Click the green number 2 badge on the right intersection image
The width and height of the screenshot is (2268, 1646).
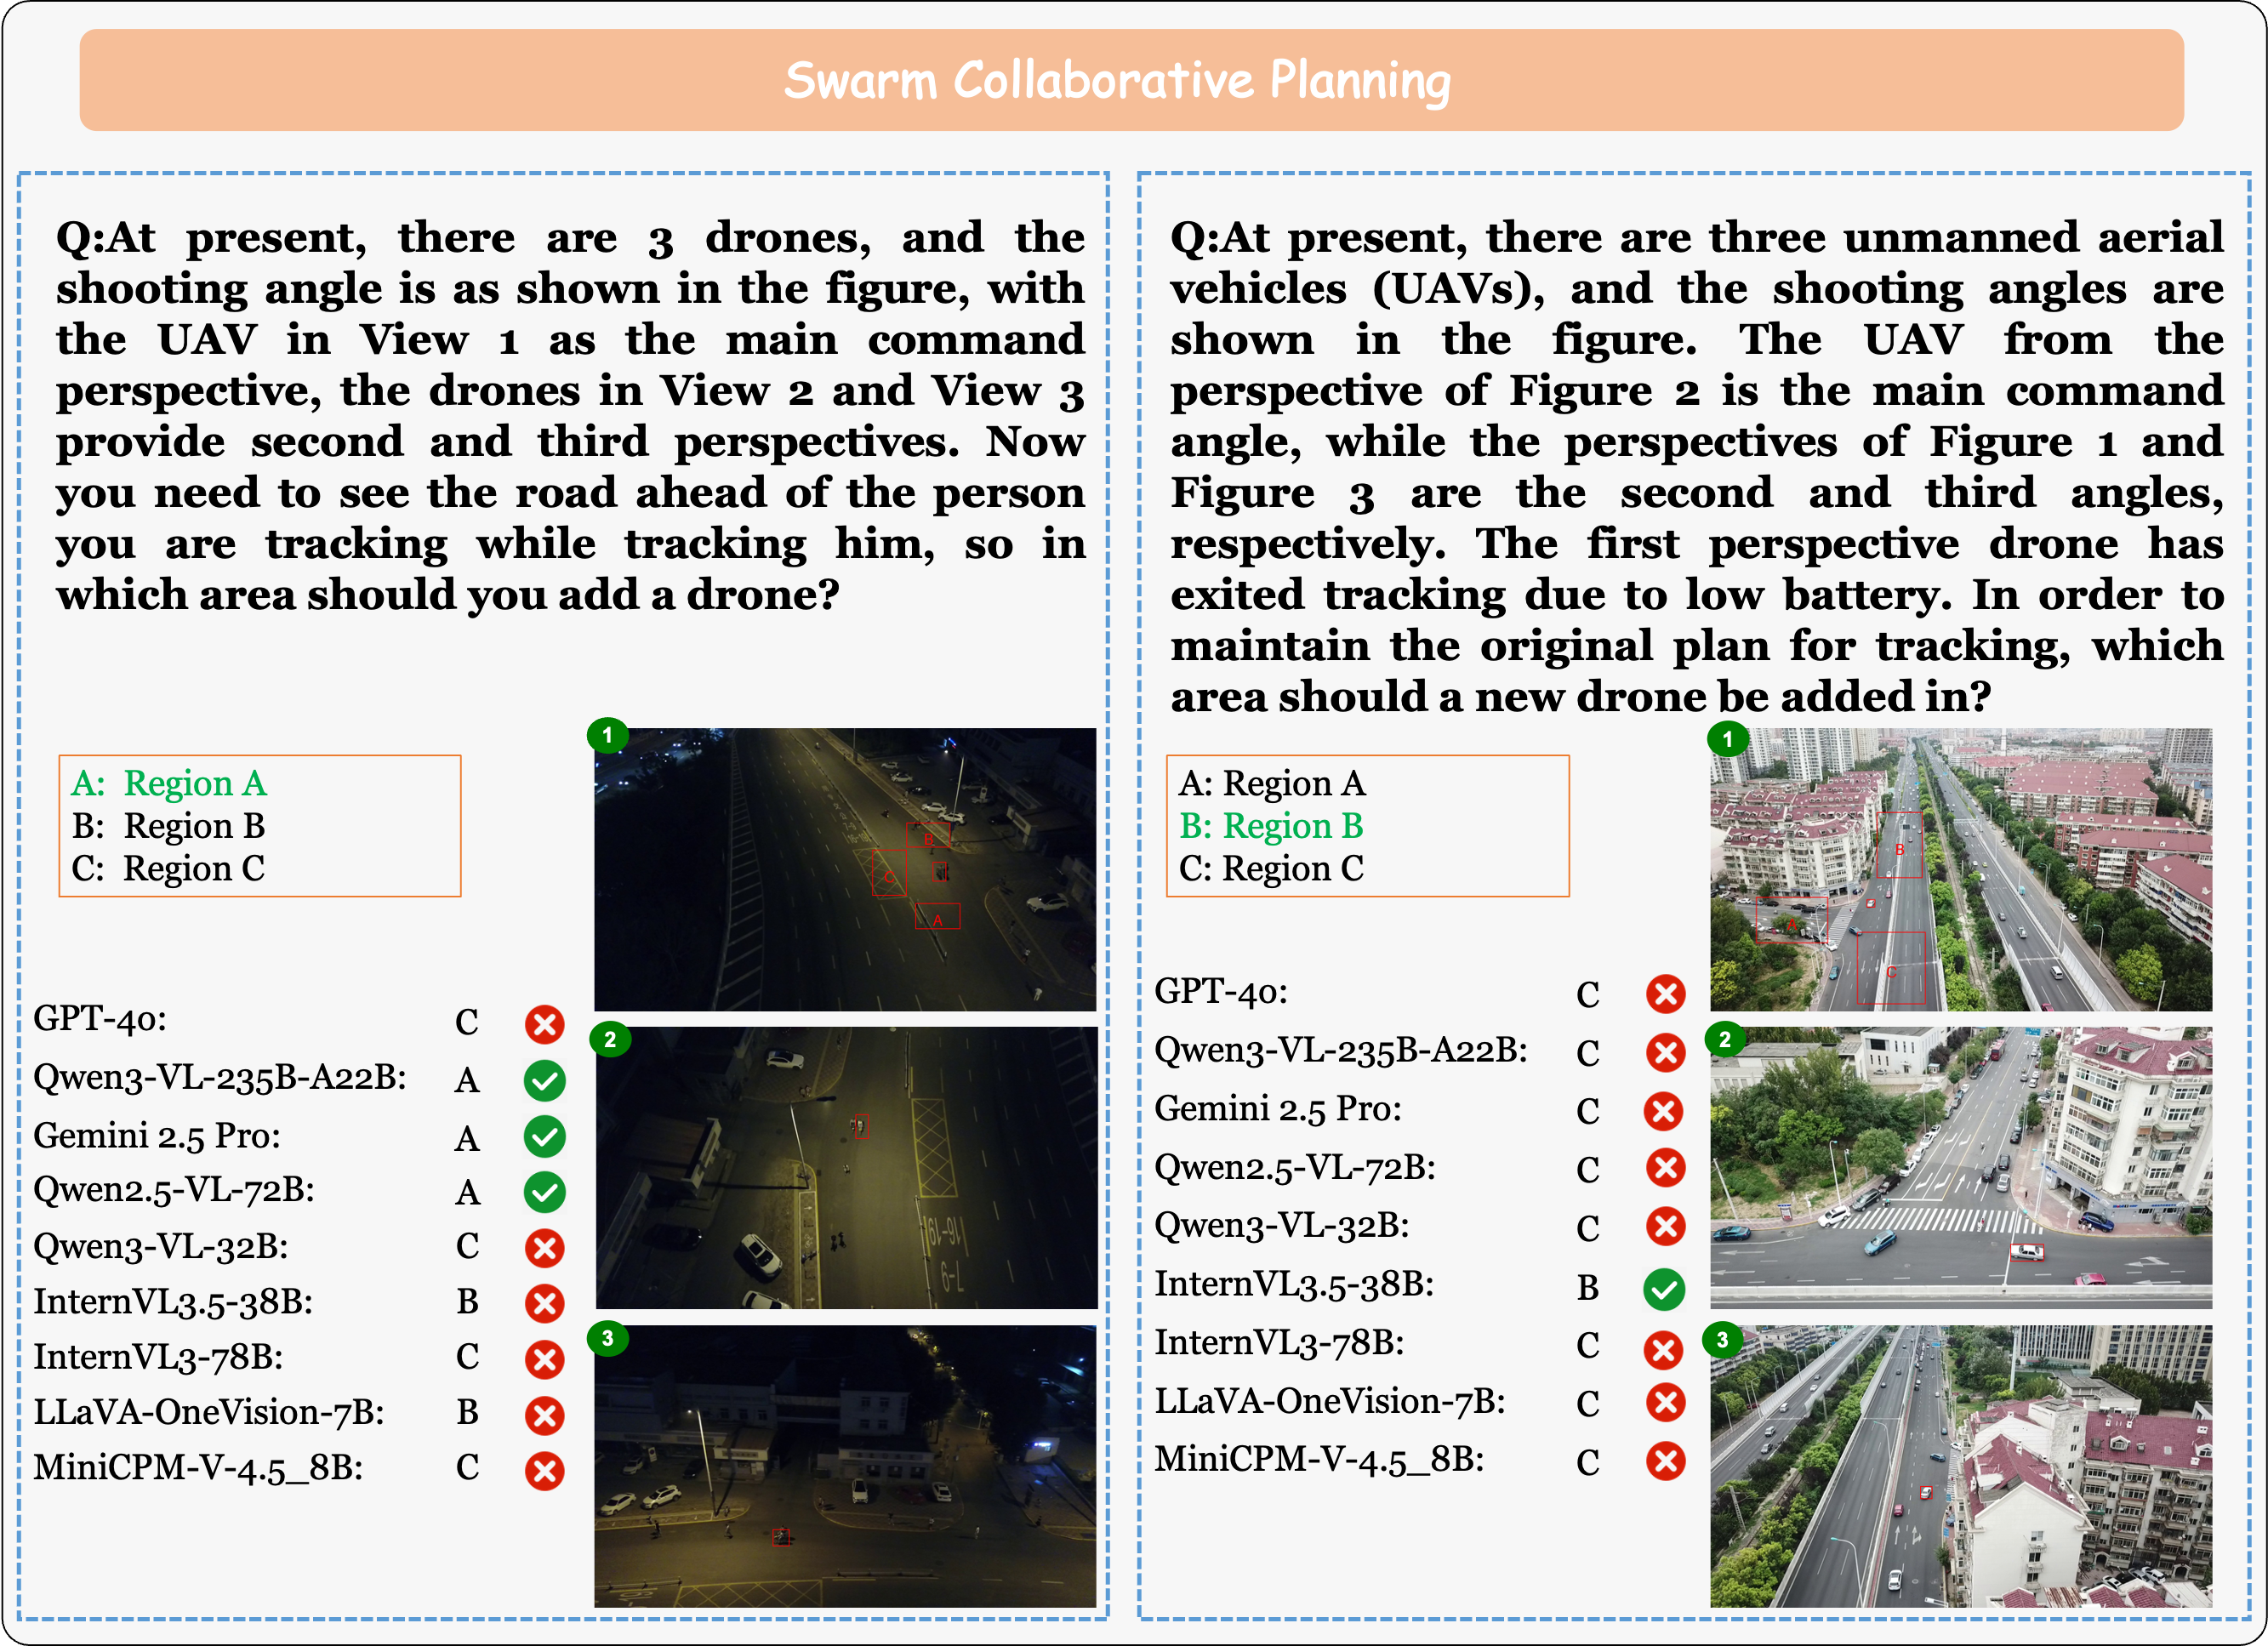(x=1724, y=1039)
